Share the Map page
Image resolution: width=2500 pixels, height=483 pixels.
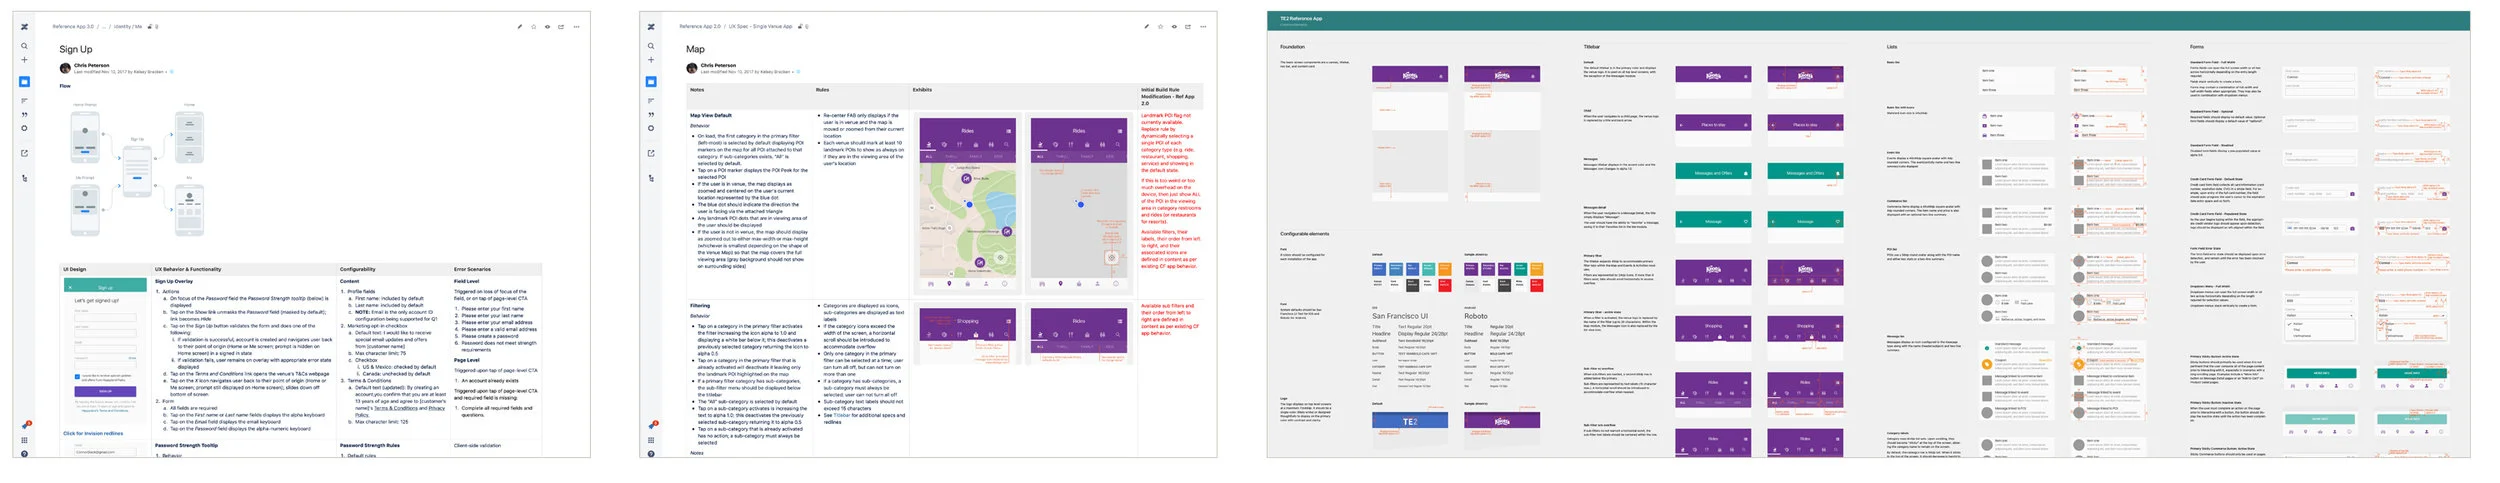pos(1188,27)
